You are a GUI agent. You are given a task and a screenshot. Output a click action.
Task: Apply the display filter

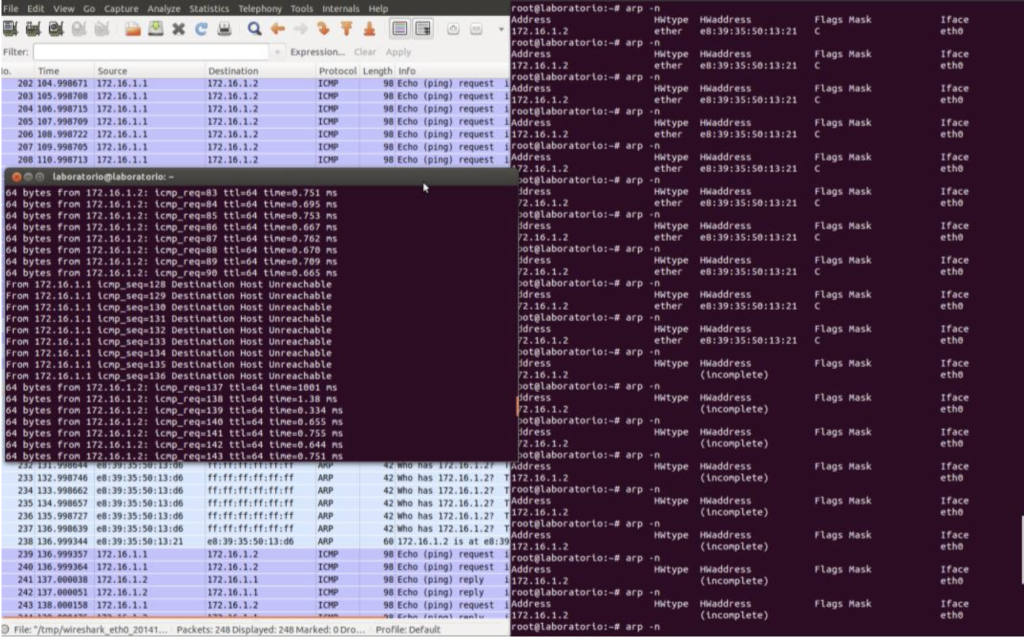(398, 52)
